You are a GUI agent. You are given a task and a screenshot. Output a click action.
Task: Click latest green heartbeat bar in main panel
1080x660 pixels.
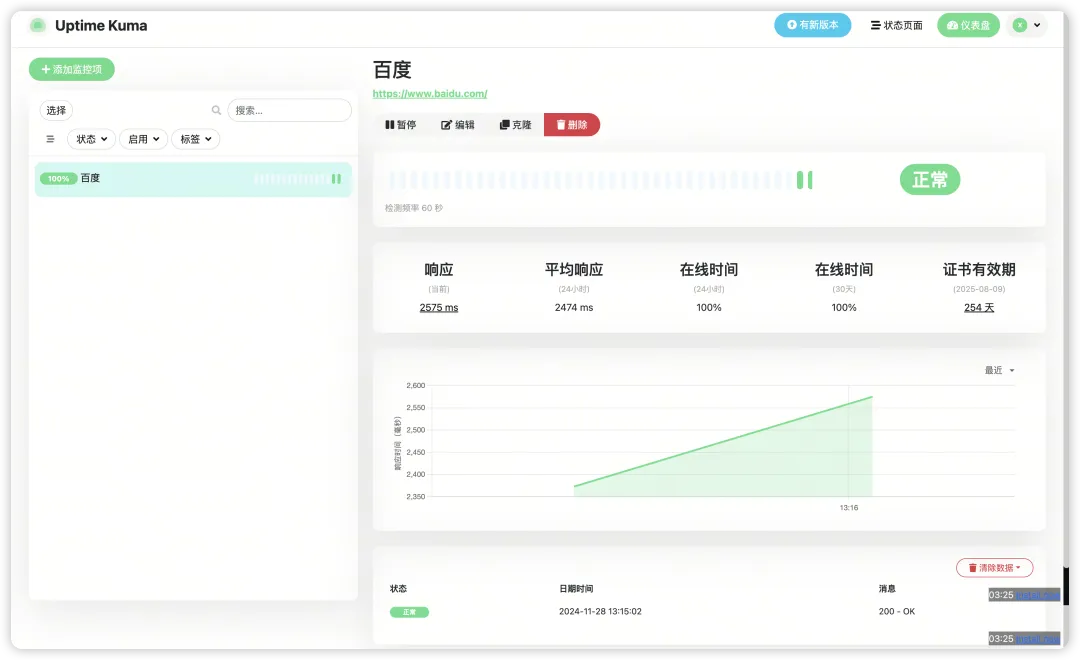click(x=810, y=180)
